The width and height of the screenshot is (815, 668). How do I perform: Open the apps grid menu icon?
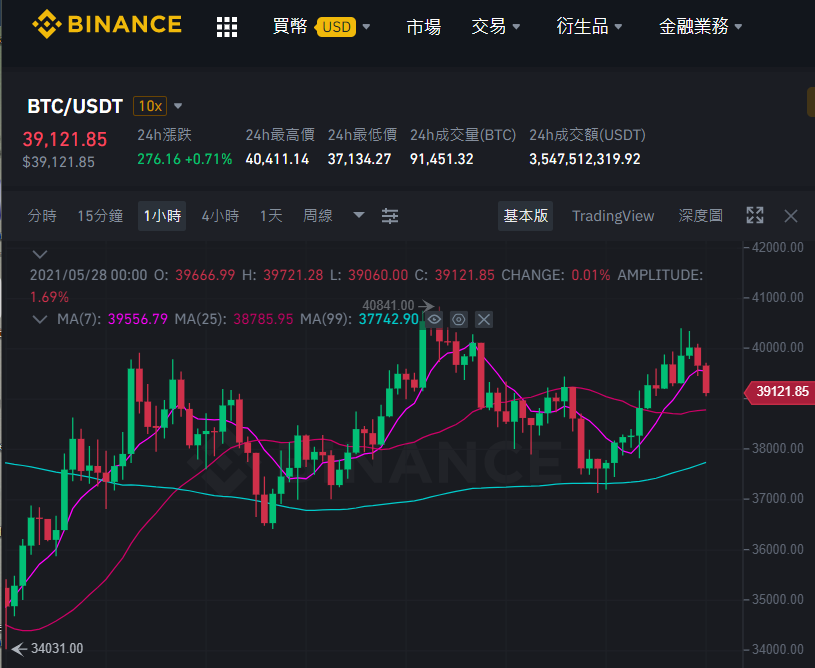227,27
